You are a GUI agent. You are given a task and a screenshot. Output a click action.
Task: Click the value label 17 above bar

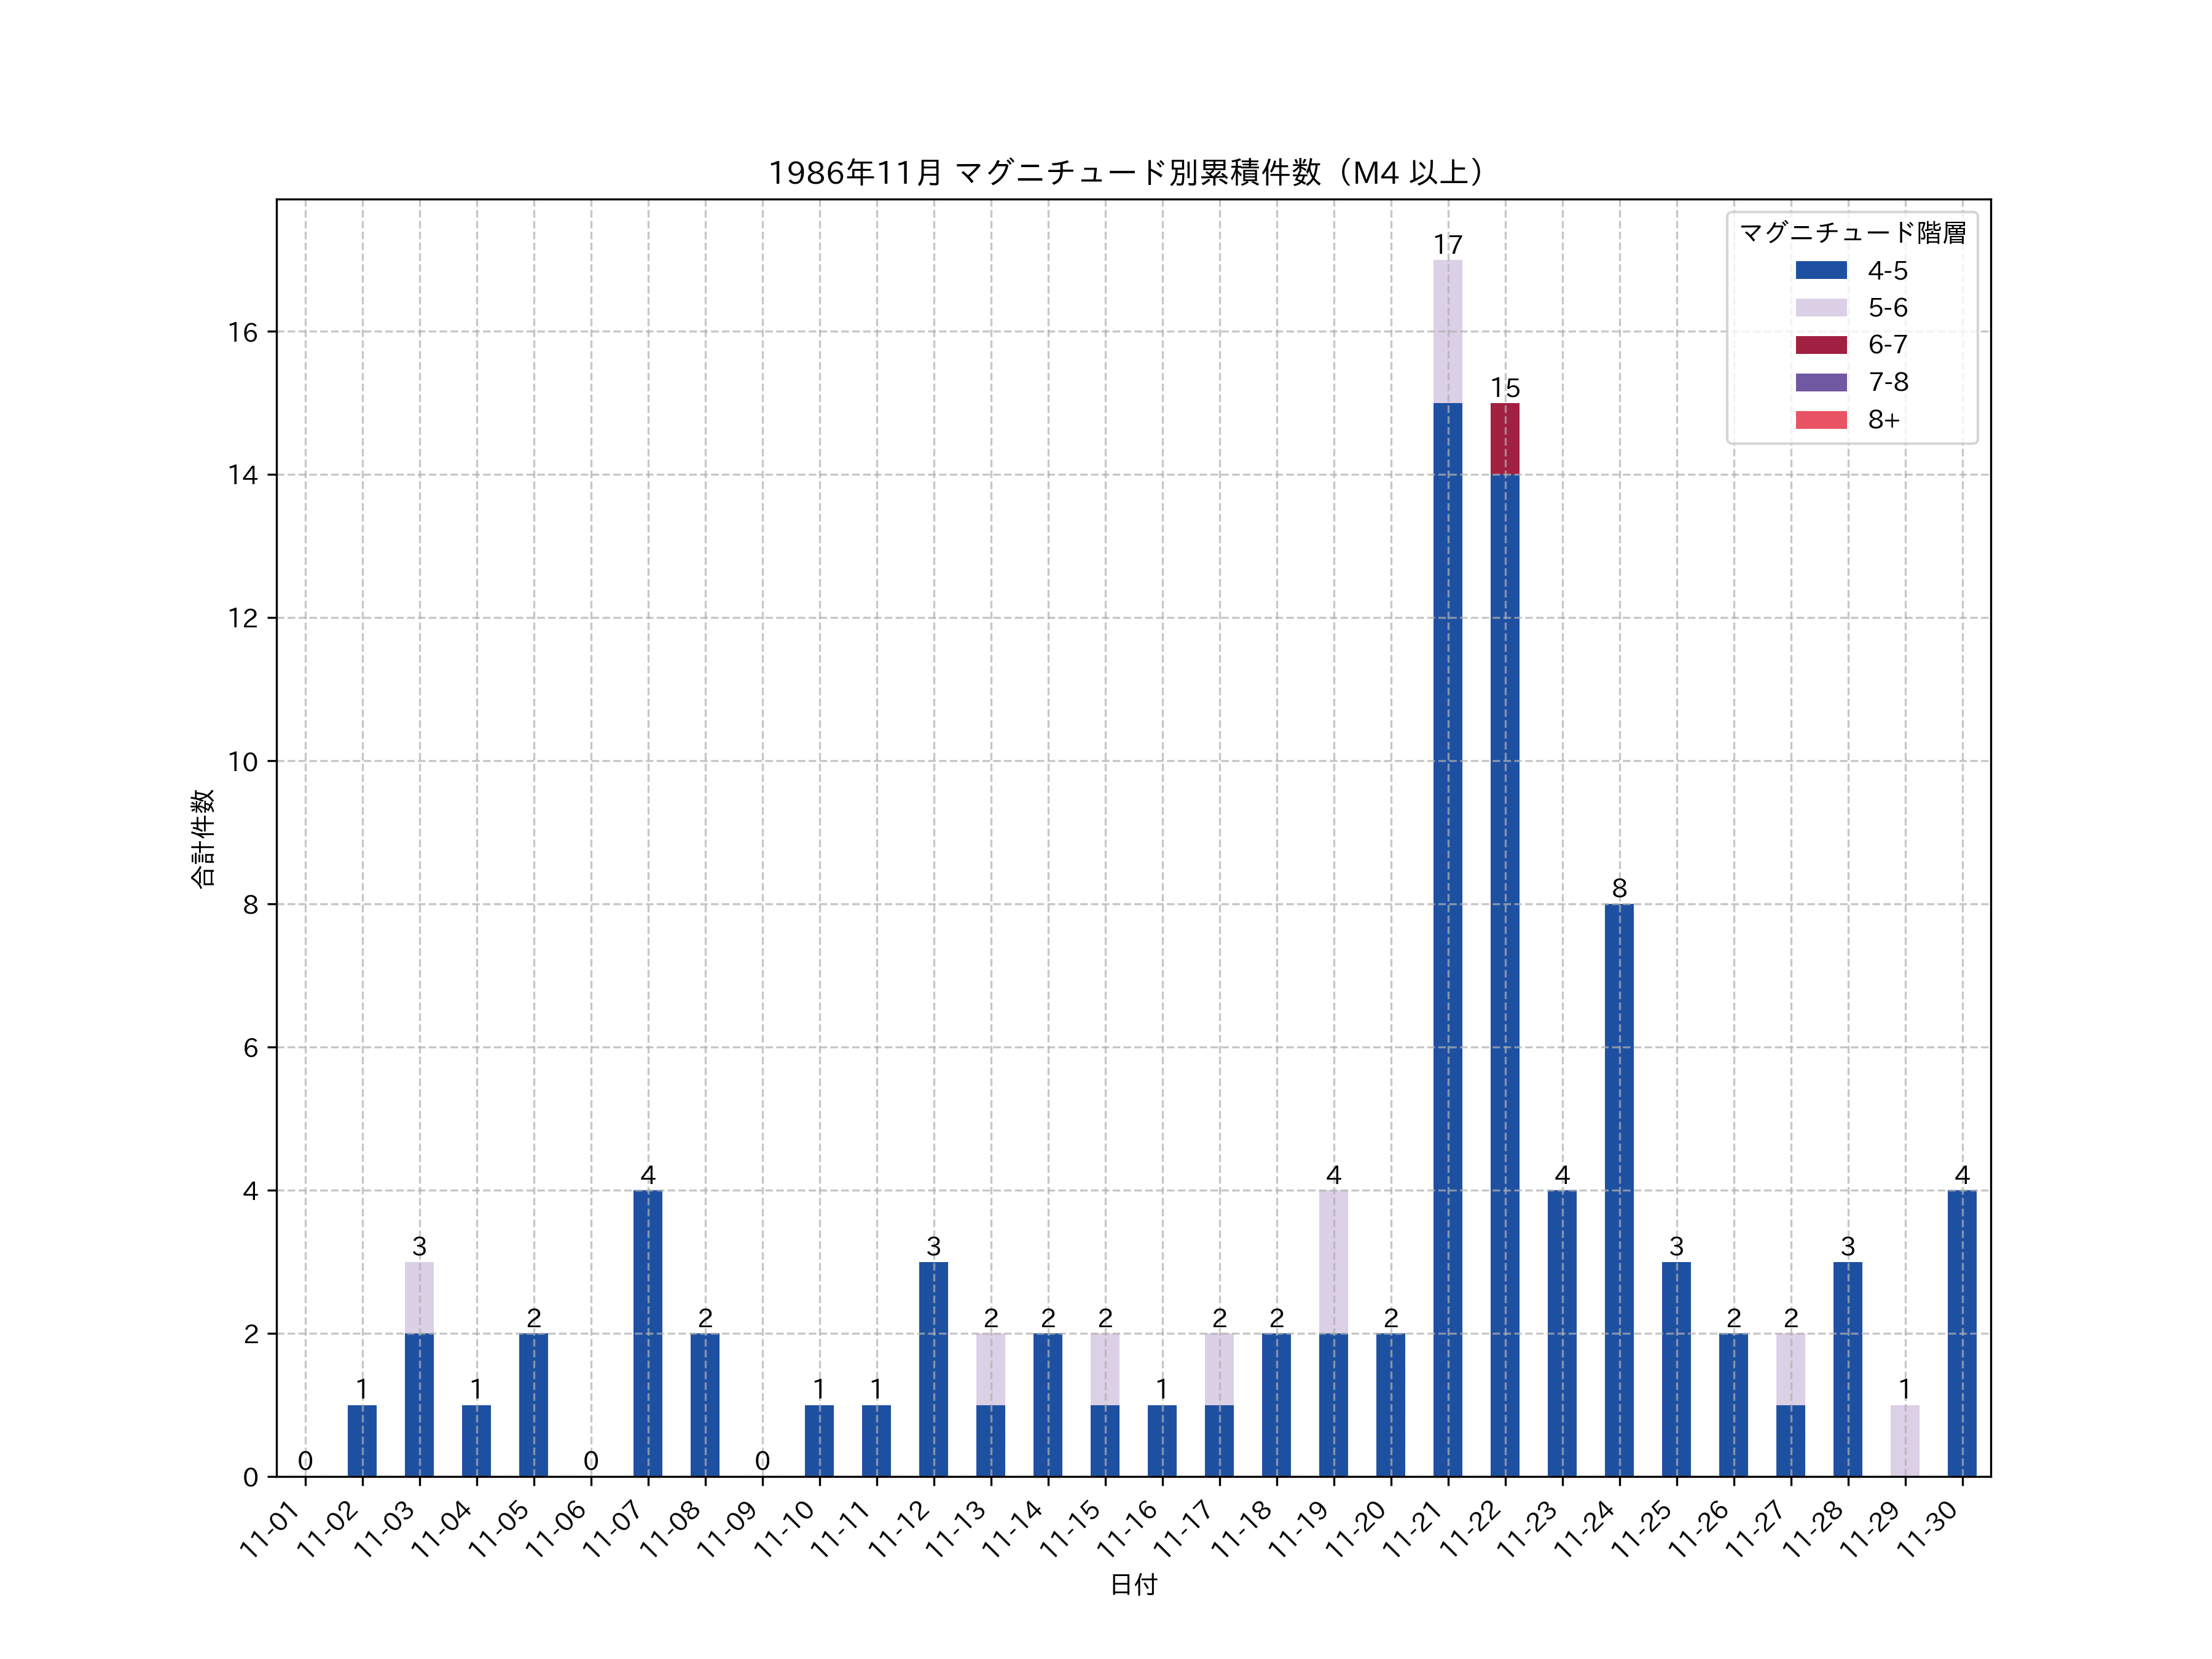click(x=1447, y=245)
